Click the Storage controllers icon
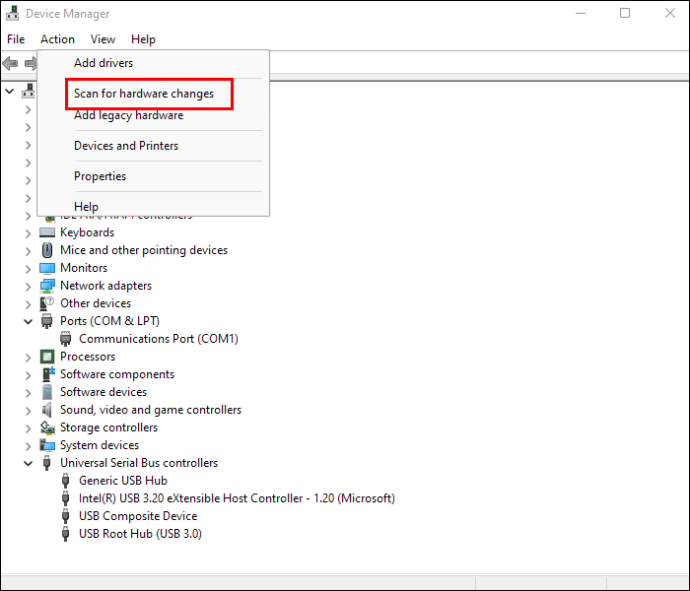The height and width of the screenshot is (591, 690). tap(47, 427)
